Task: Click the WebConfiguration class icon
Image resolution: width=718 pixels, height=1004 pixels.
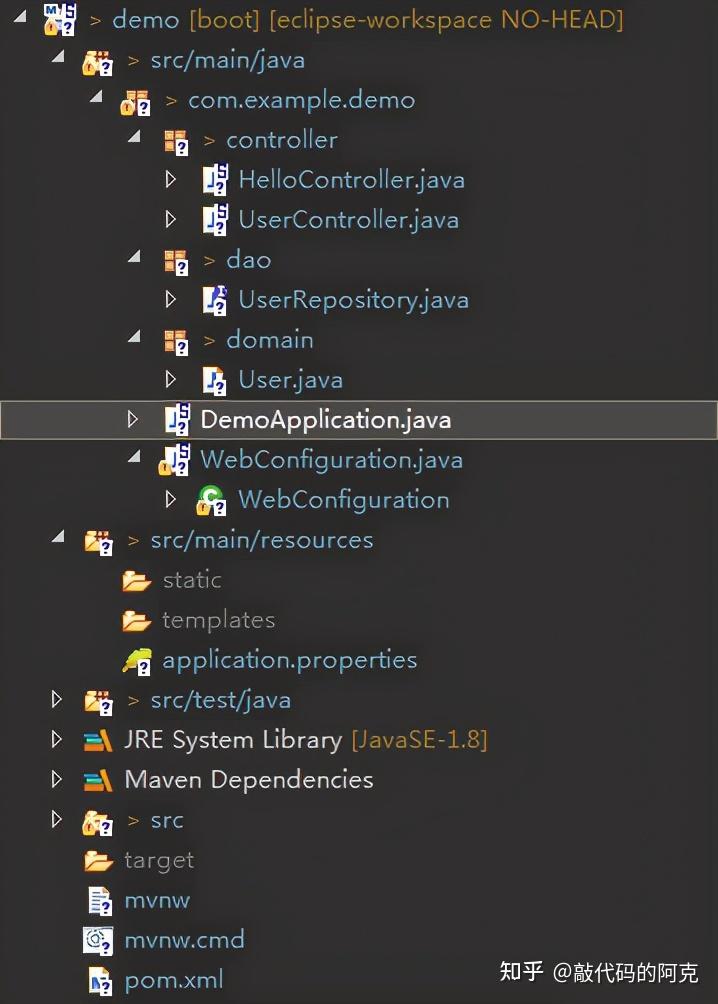Action: 211,500
